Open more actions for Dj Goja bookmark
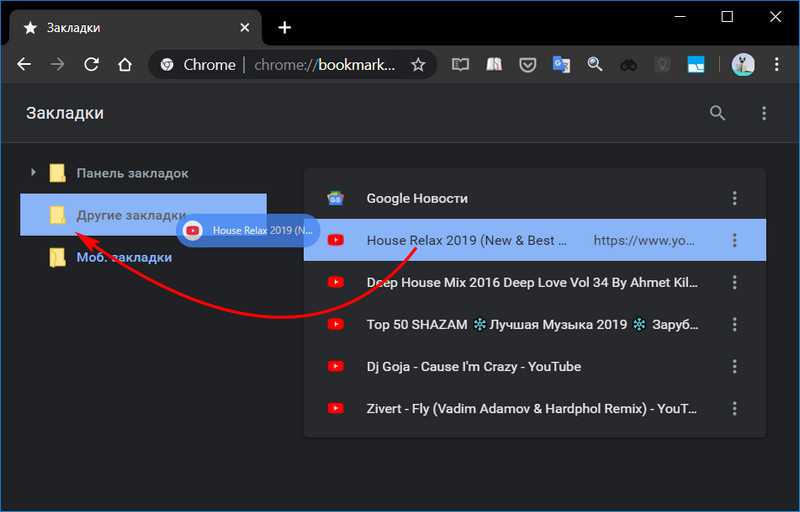The image size is (800, 512). click(x=735, y=366)
